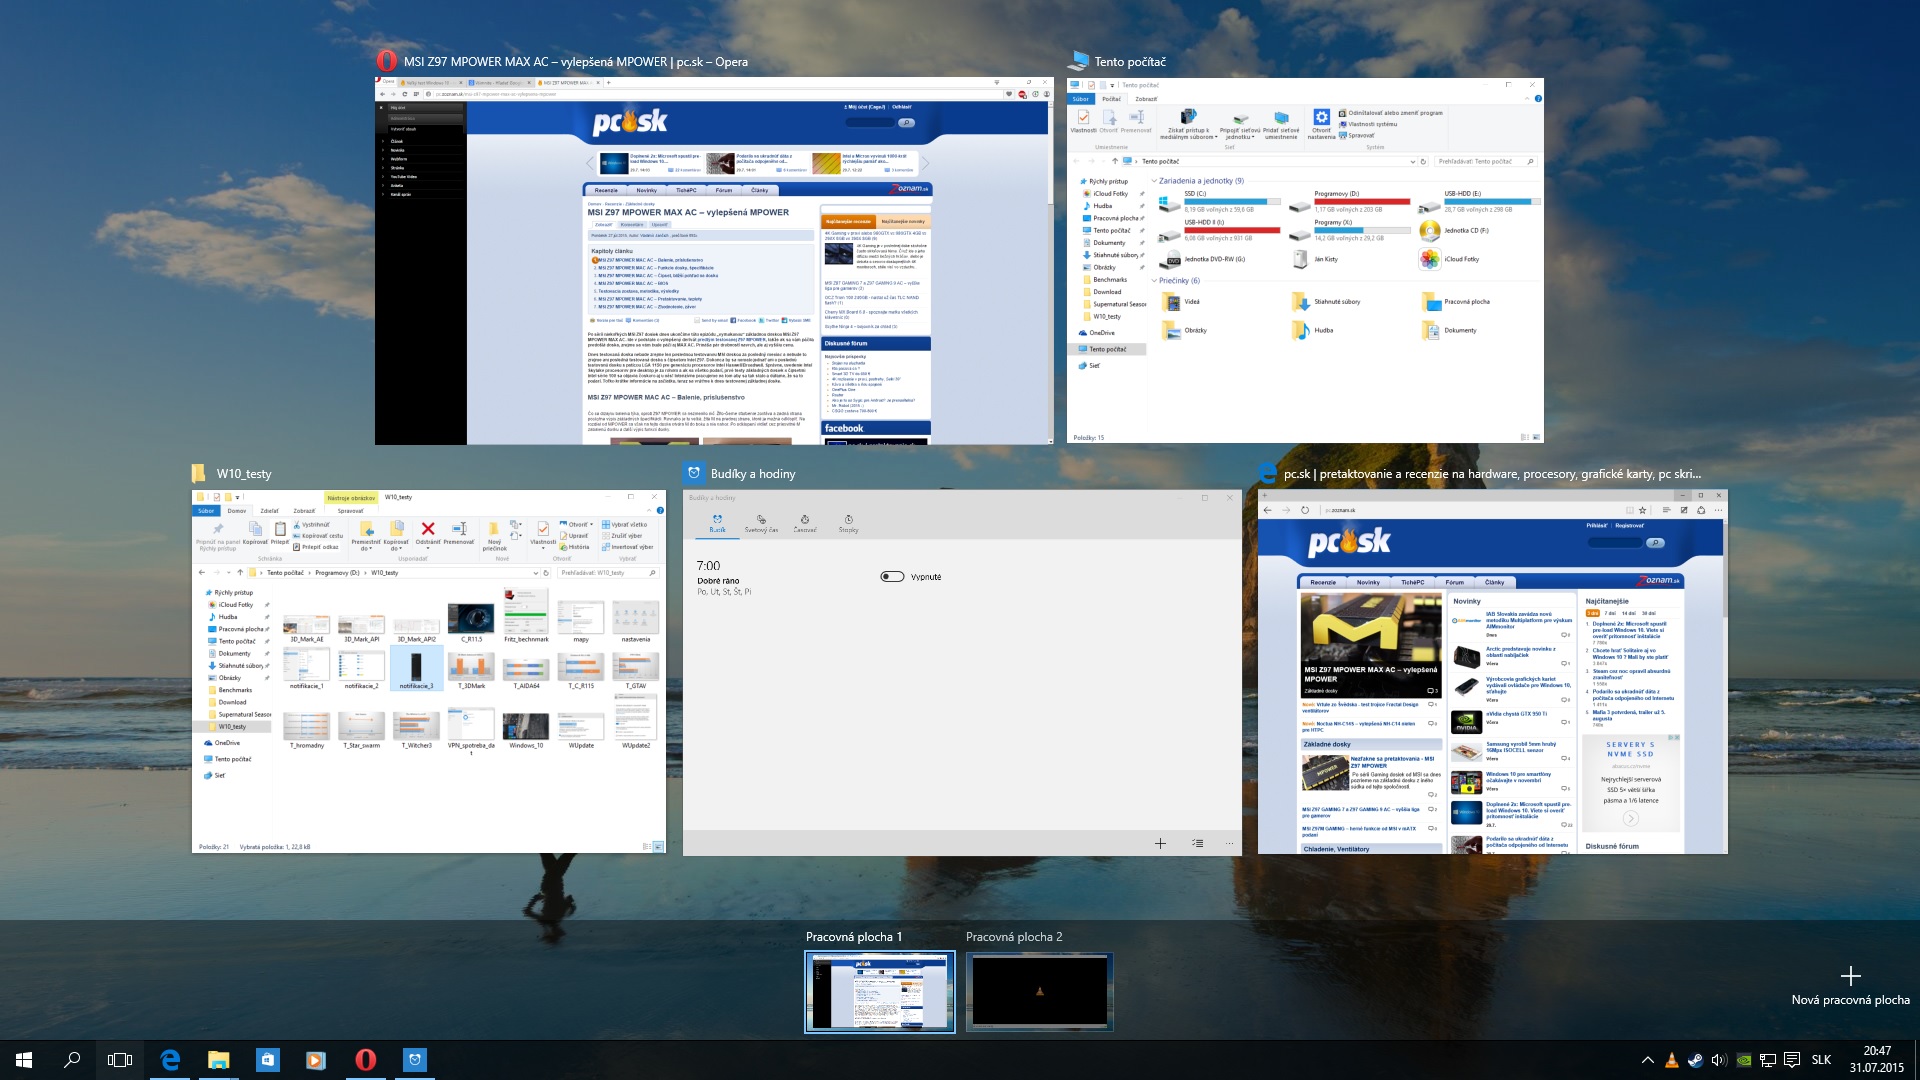Screen dimensions: 1920x1080
Task: Collapse the ribbon in the W10_testy window
Action: (650, 510)
